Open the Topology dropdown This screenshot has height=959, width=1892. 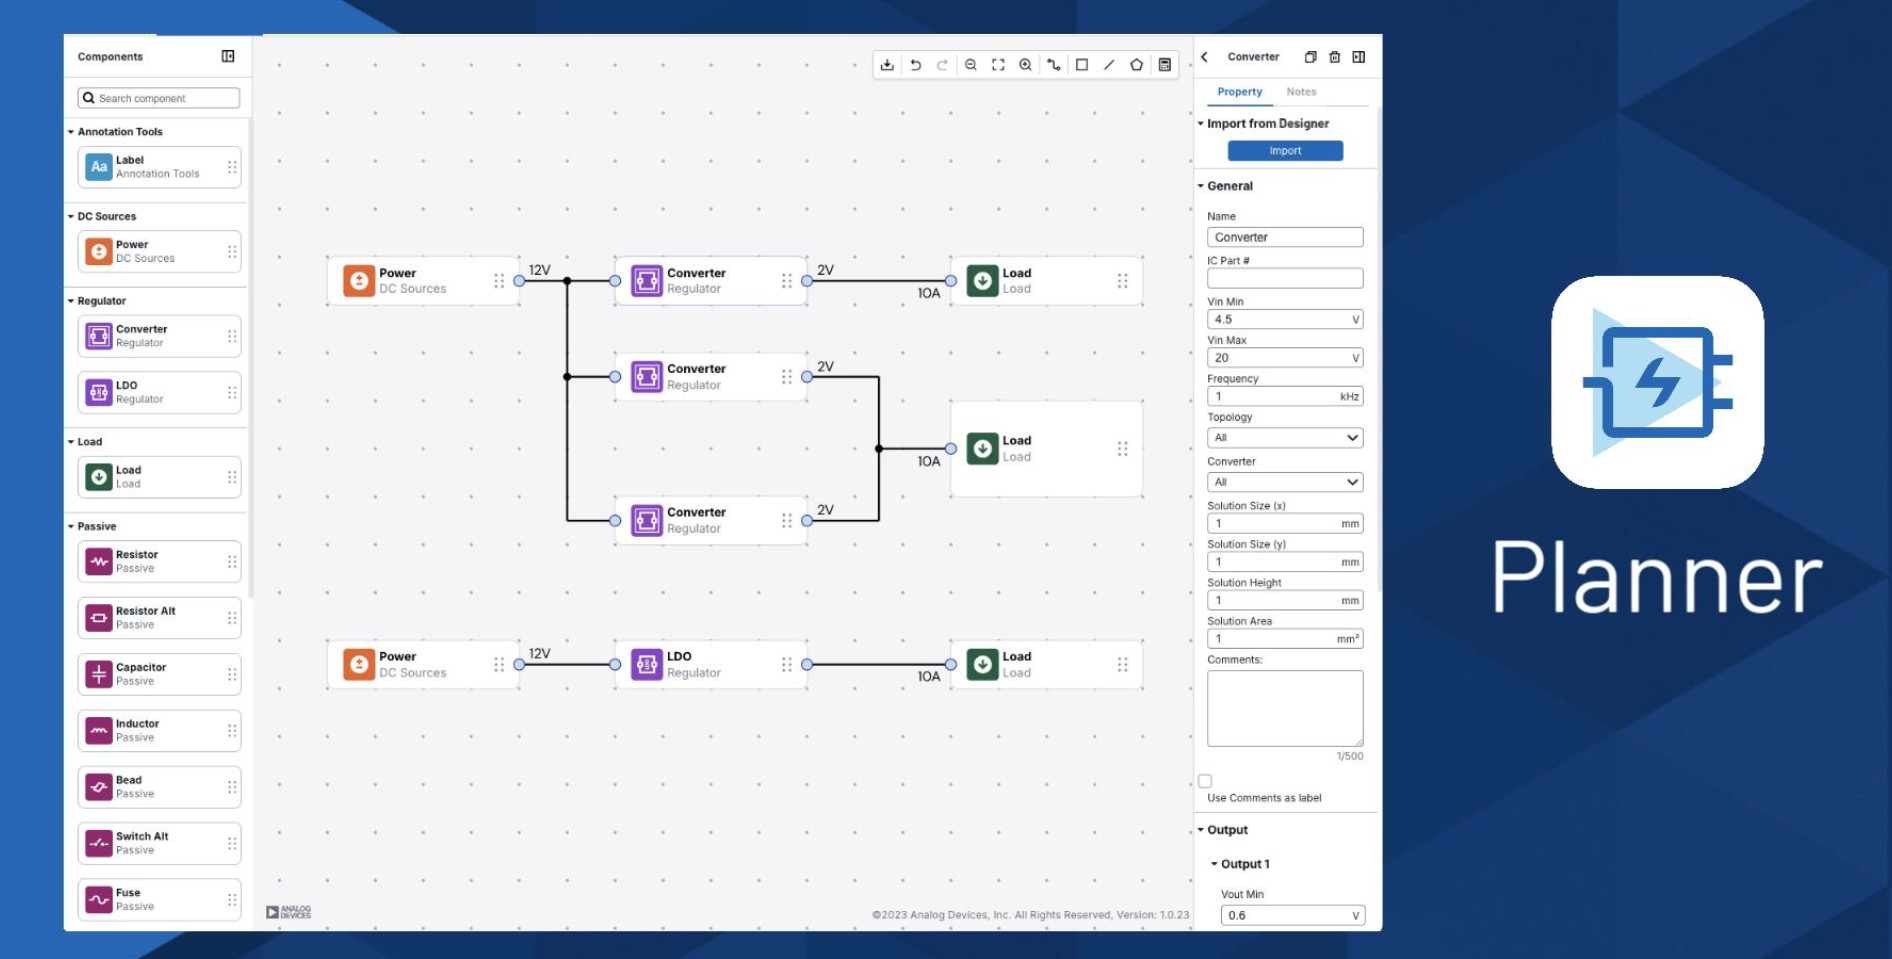1284,438
